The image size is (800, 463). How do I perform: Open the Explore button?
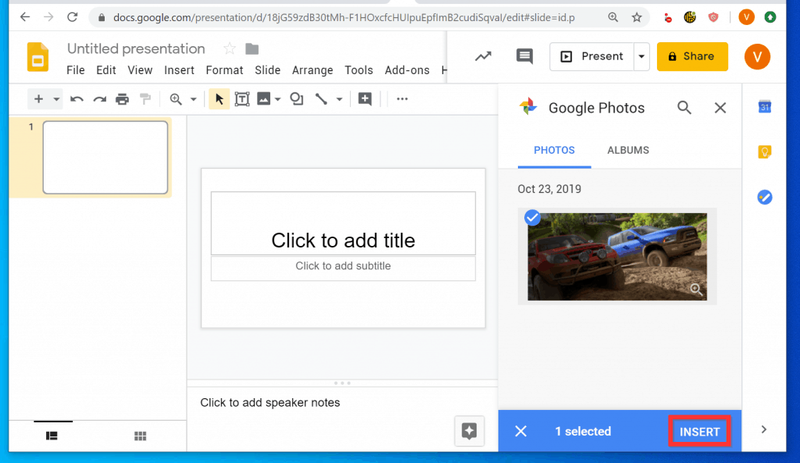(469, 431)
